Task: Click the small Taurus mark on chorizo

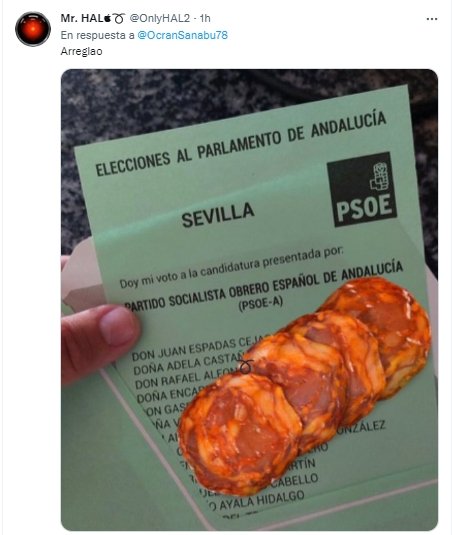Action: (246, 366)
